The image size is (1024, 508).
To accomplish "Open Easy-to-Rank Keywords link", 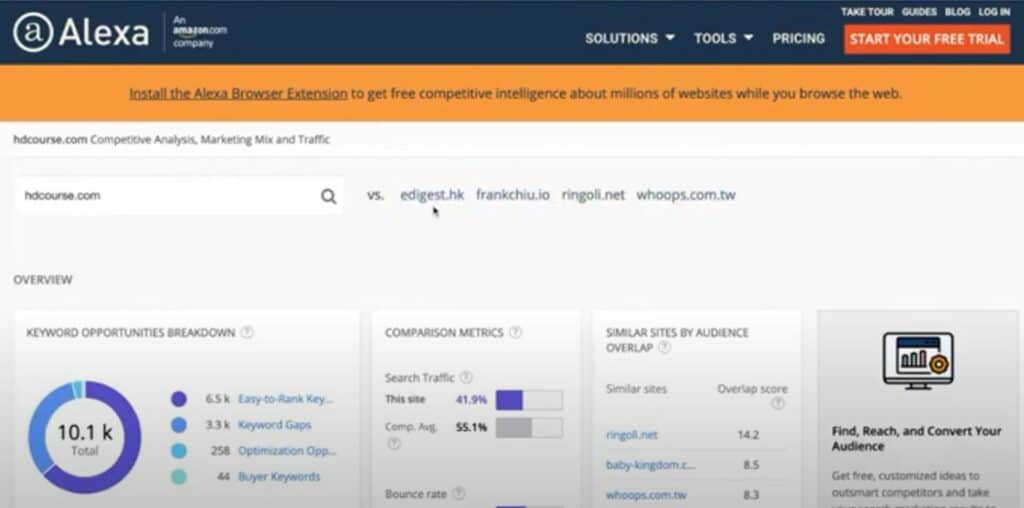I will 285,399.
